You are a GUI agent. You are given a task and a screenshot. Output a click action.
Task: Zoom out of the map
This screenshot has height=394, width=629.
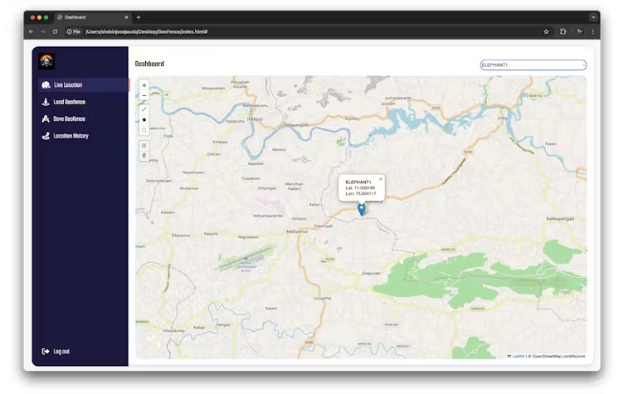click(144, 95)
